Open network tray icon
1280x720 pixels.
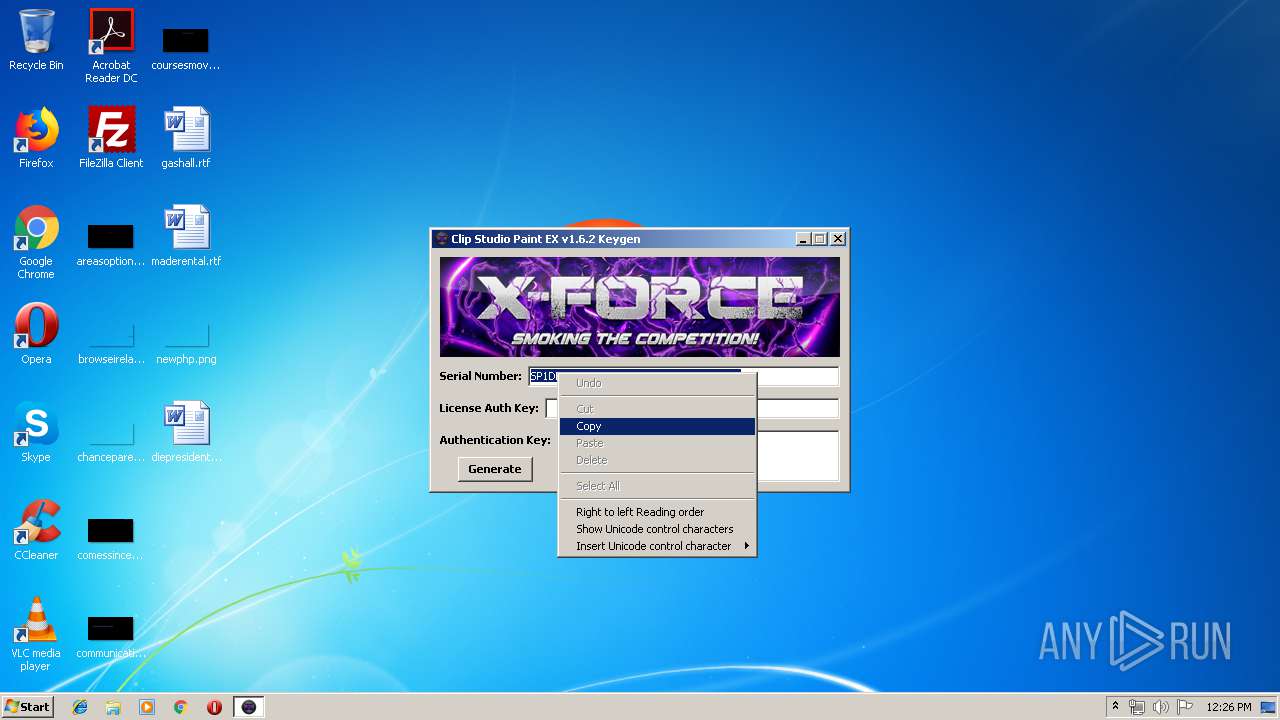coord(1137,707)
